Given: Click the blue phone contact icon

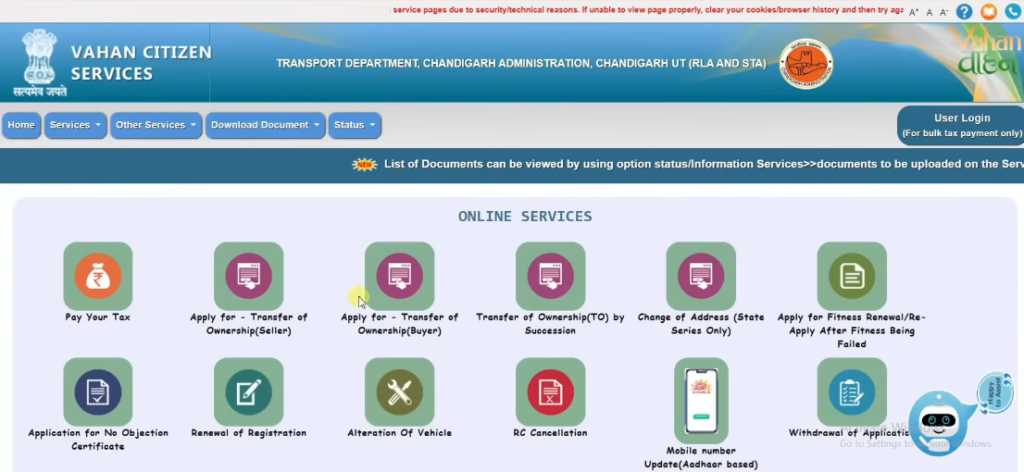Looking at the screenshot, I should (1012, 12).
